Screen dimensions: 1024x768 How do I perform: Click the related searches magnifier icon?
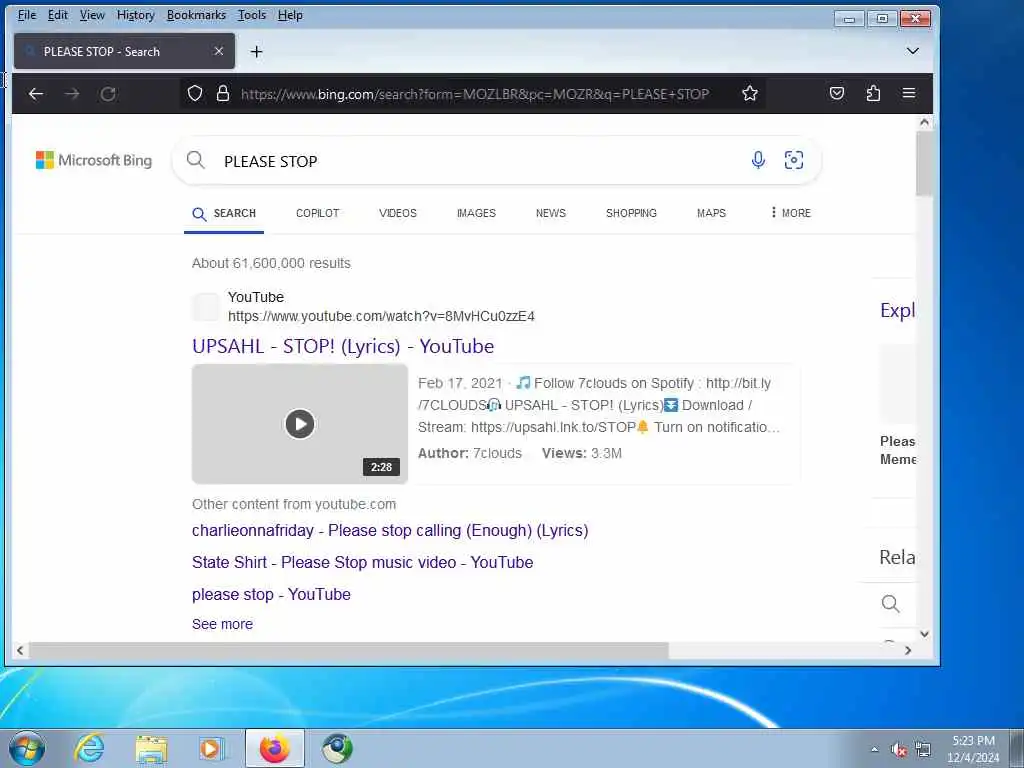890,603
